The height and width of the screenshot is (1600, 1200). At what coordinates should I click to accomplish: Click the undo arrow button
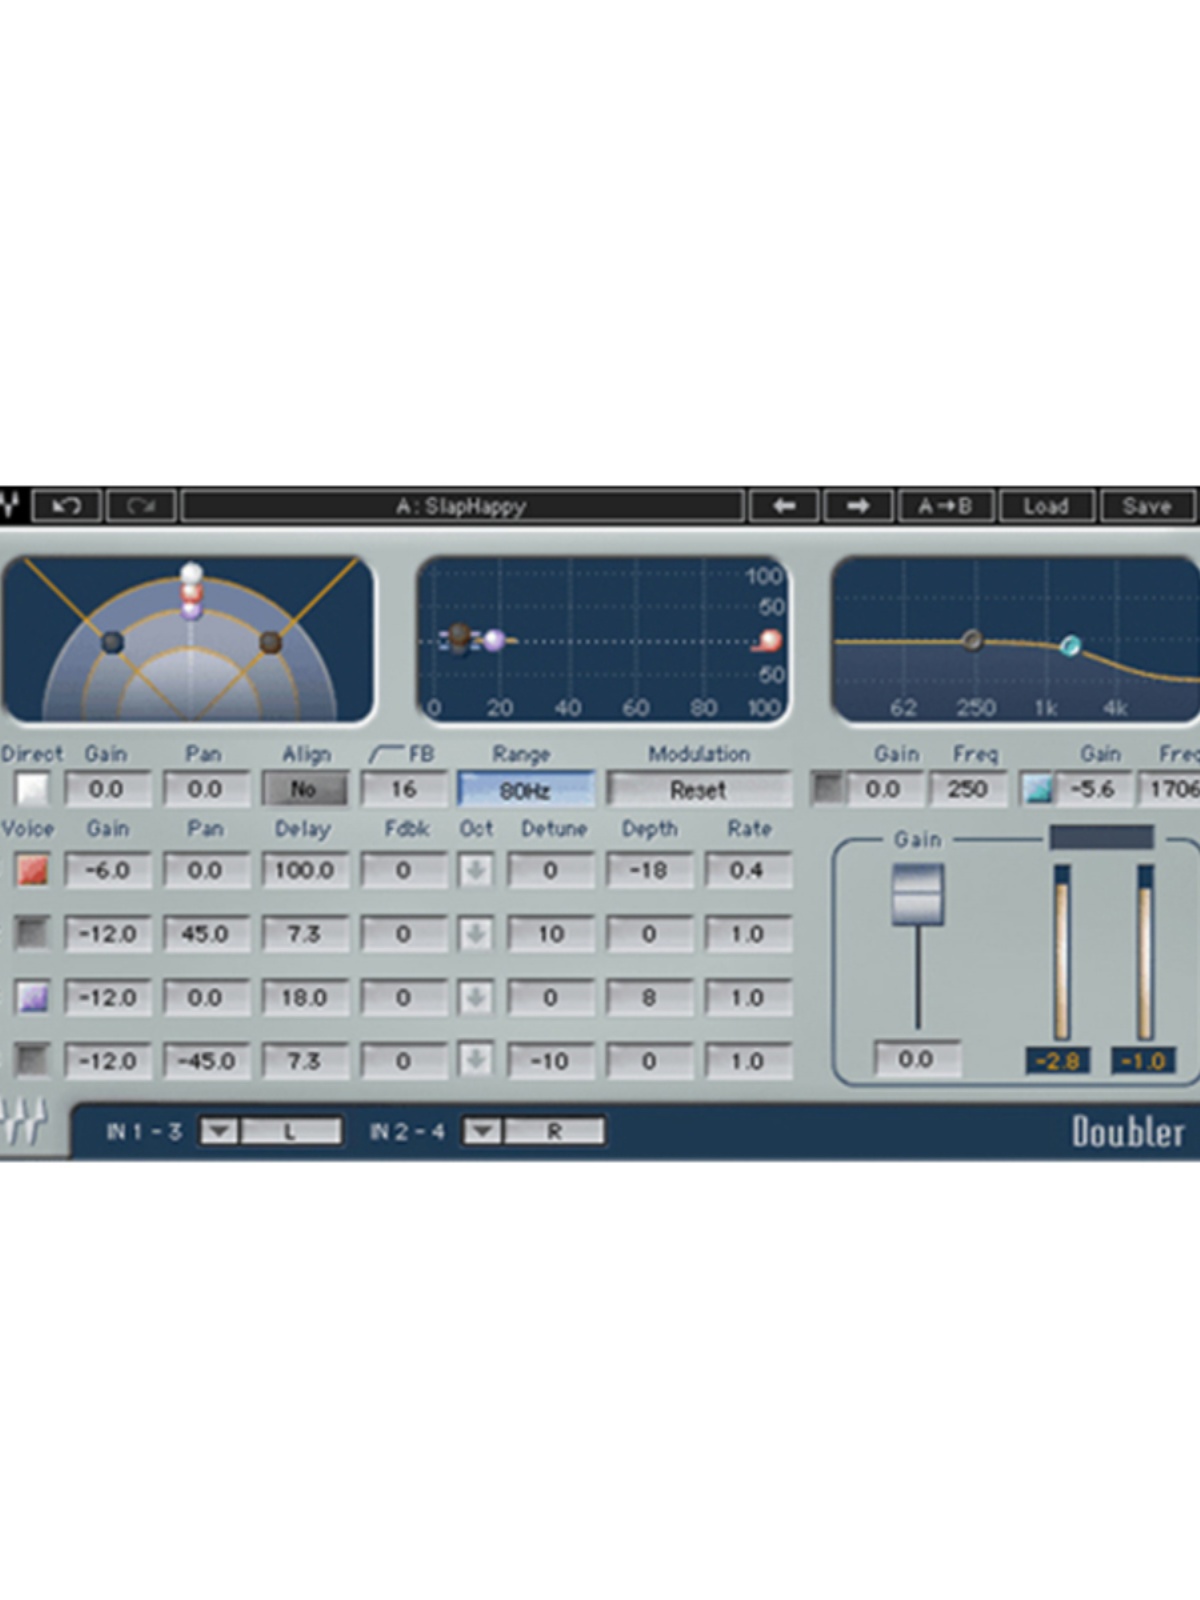67,506
